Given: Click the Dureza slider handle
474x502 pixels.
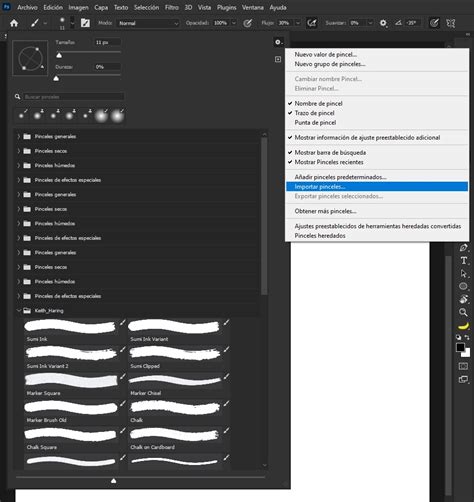Looking at the screenshot, I should pos(56,79).
